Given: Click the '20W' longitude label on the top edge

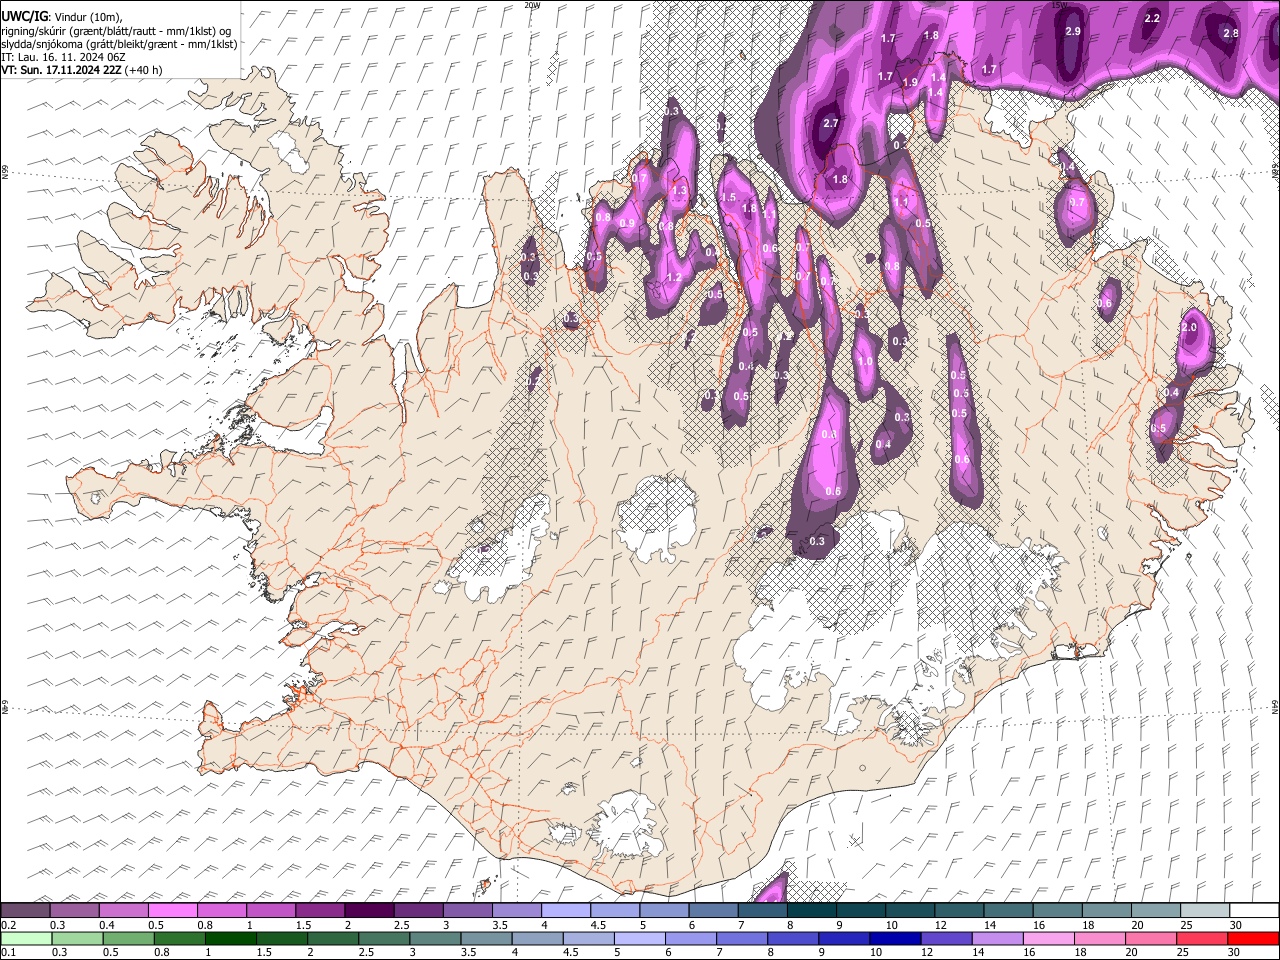Looking at the screenshot, I should [532, 4].
